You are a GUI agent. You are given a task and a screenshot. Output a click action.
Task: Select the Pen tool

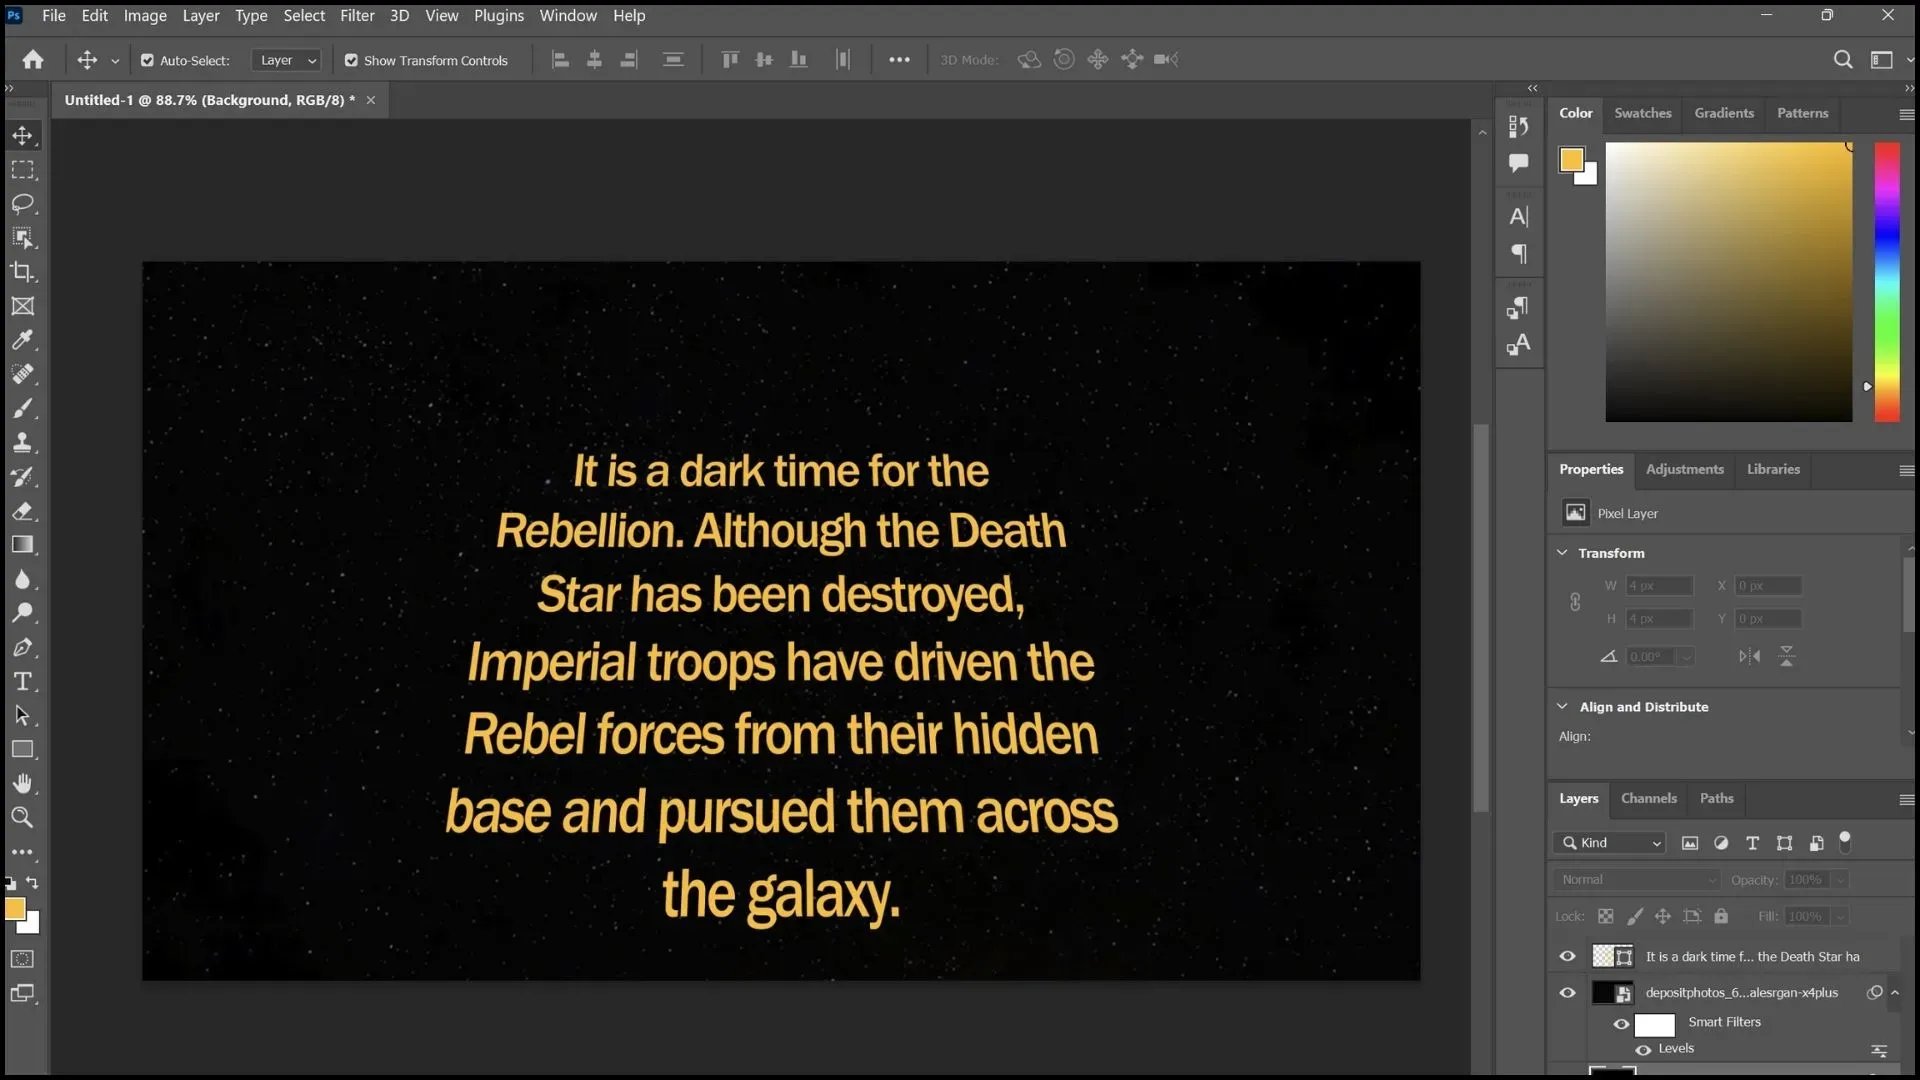(x=22, y=647)
